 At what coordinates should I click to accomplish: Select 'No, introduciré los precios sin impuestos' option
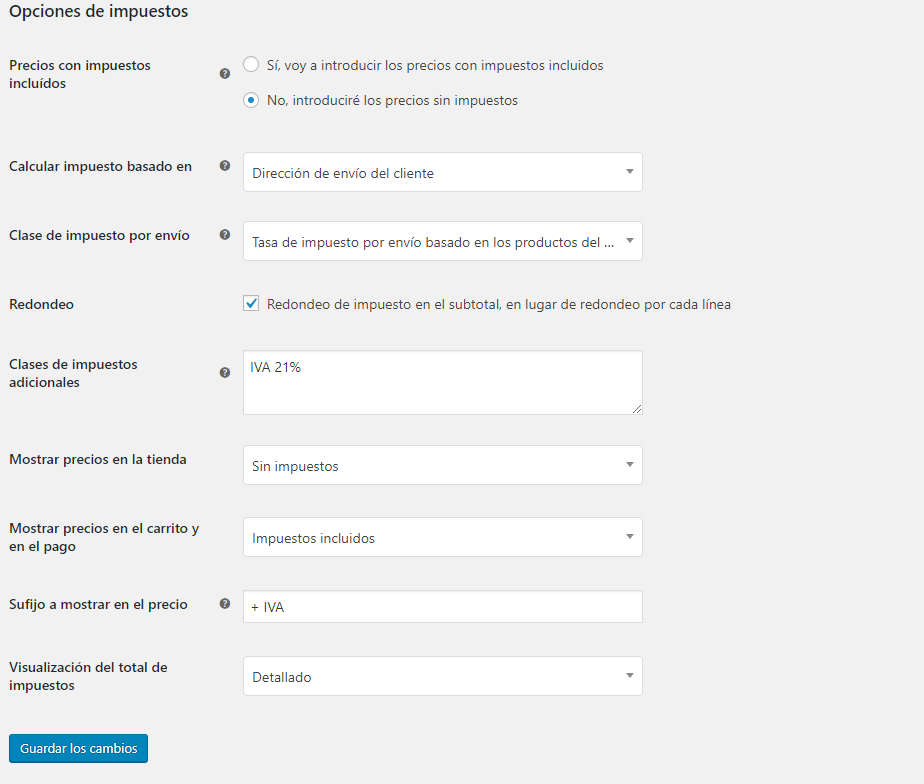click(251, 100)
